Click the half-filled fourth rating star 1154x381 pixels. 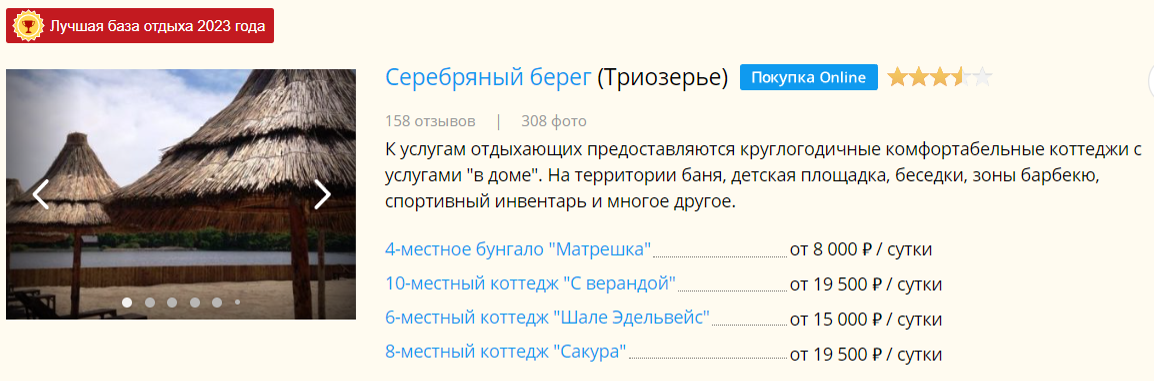pos(961,77)
